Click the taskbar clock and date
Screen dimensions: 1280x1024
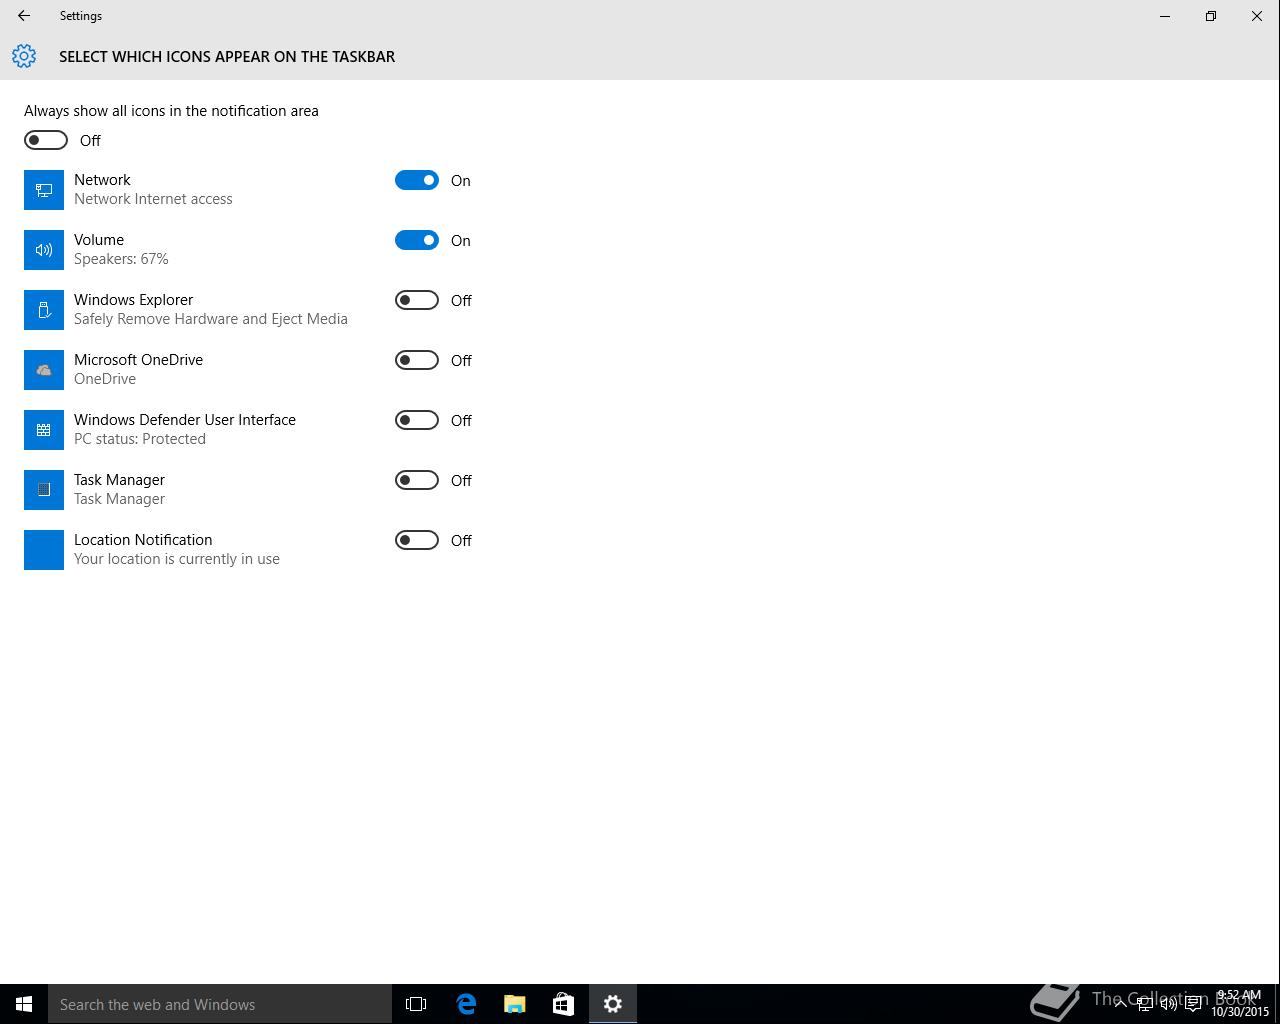tap(1240, 1004)
